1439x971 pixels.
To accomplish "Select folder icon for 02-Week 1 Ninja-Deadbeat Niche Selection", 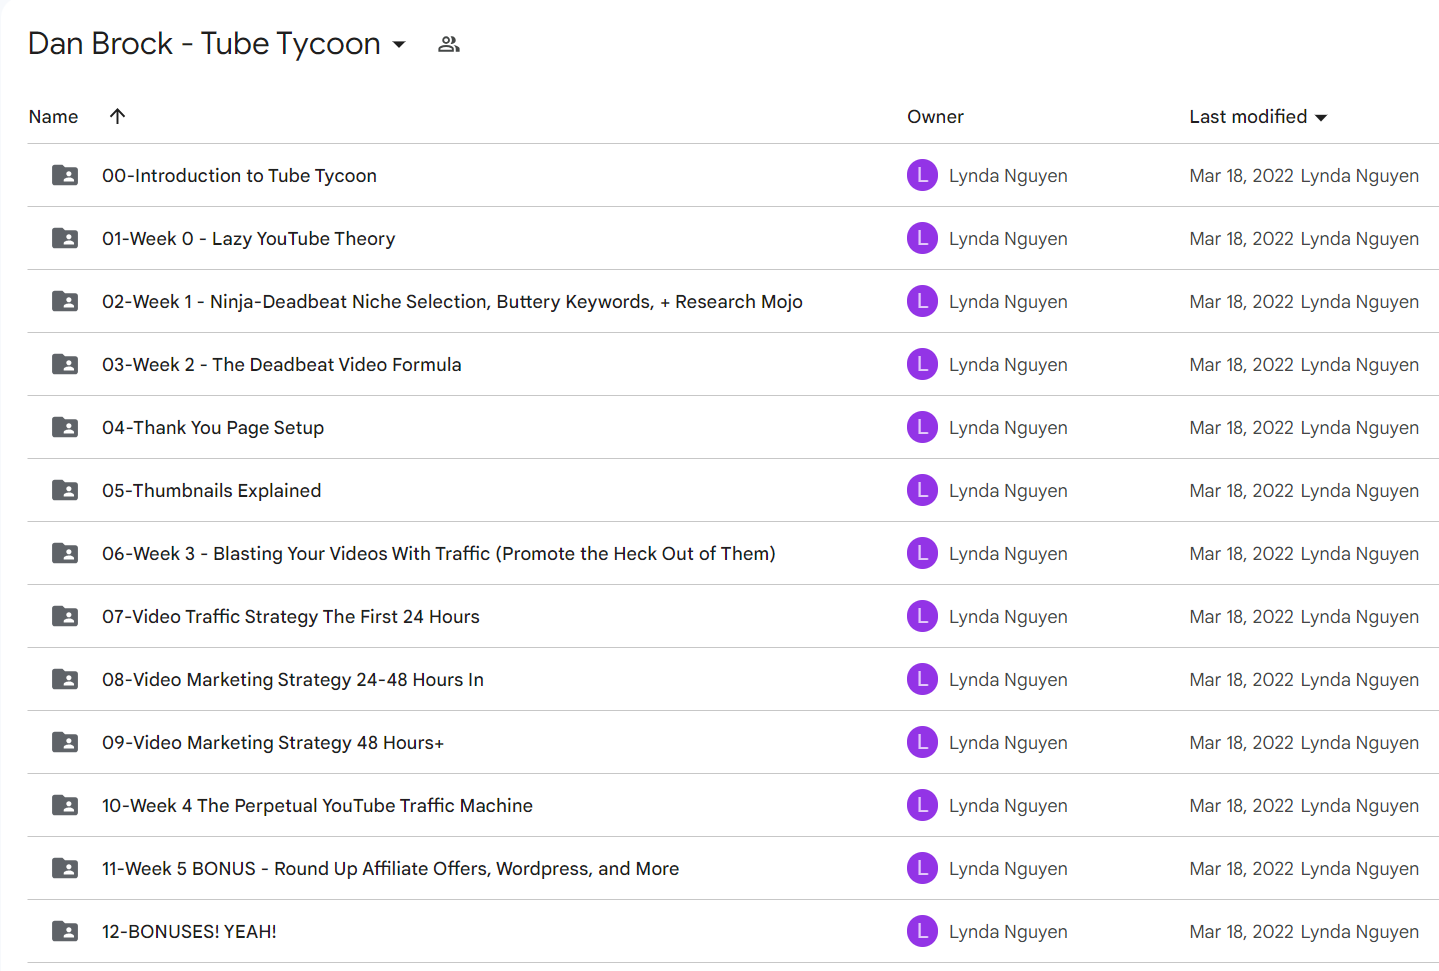I will point(65,301).
